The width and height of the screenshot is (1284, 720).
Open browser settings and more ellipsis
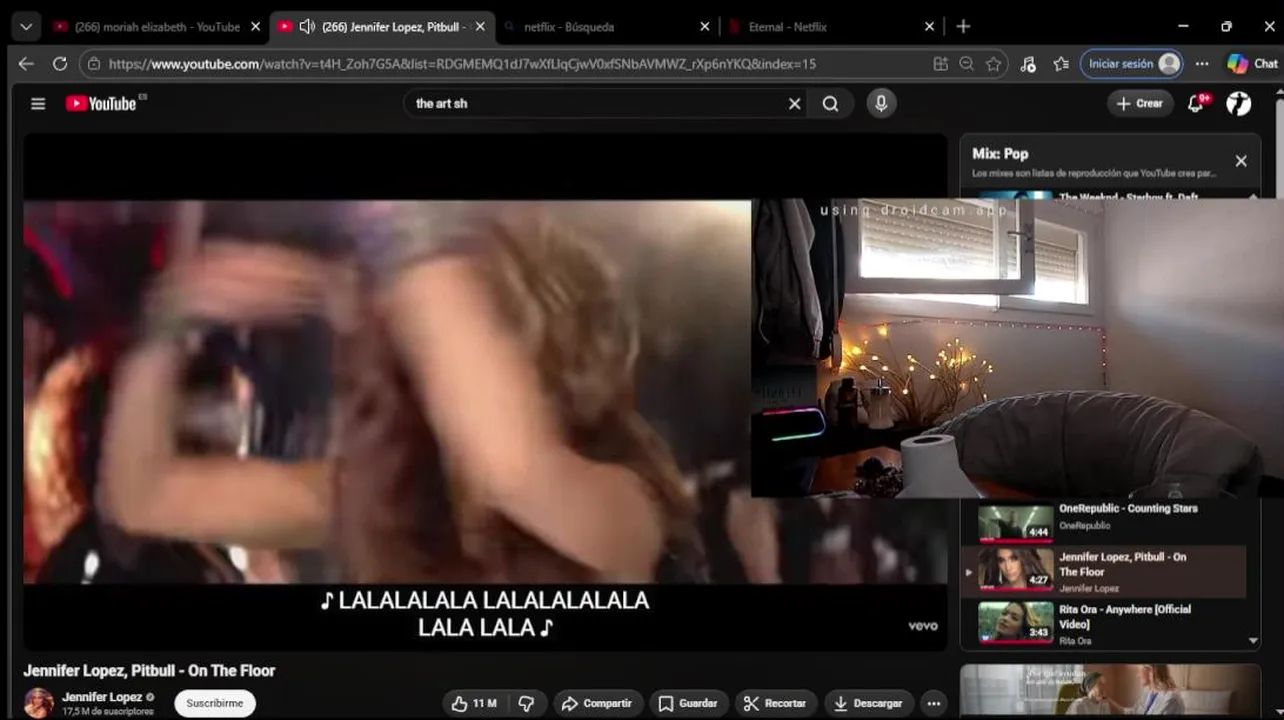1202,63
